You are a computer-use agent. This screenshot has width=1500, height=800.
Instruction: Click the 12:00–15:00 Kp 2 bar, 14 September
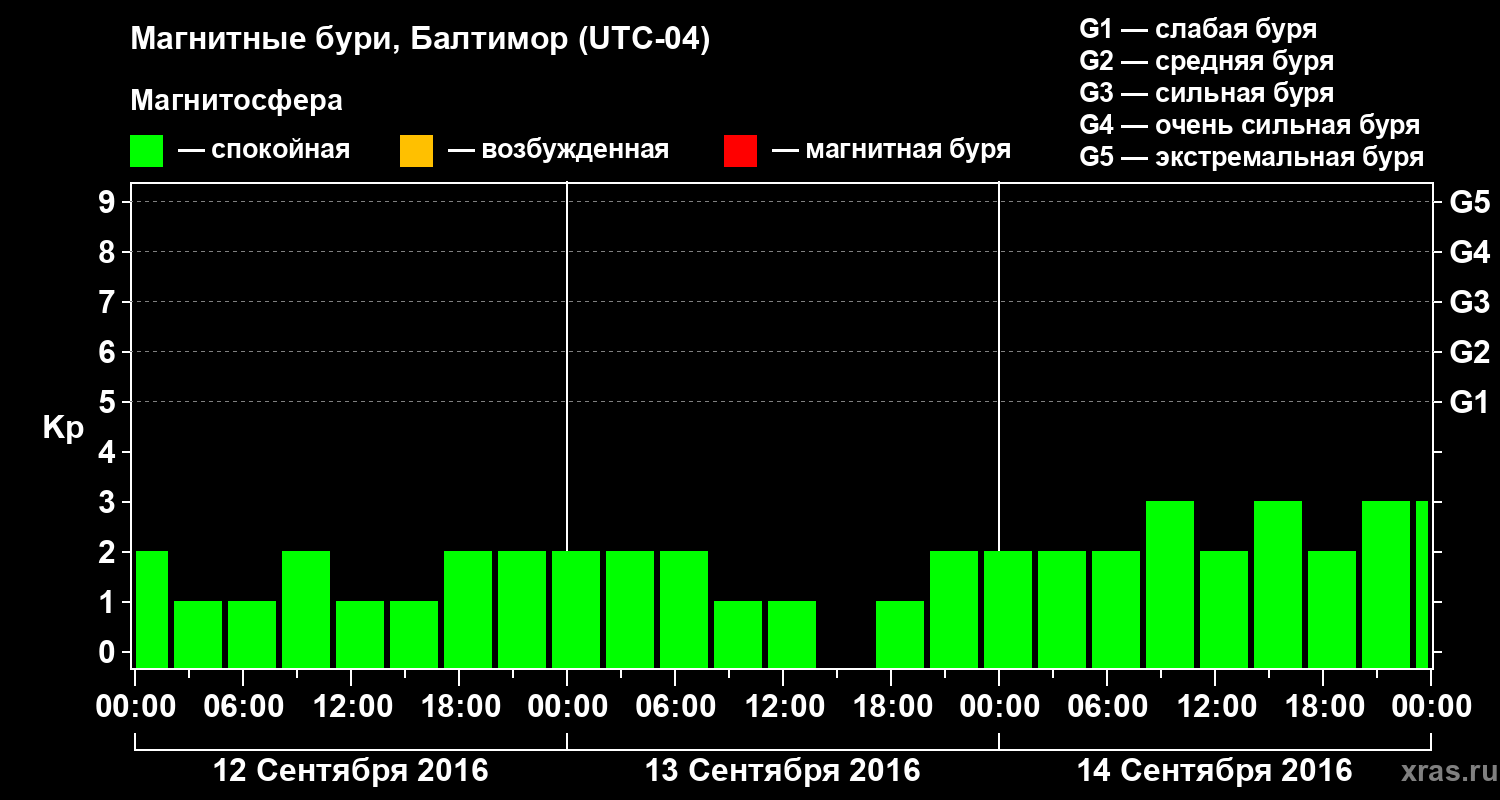coord(1224,609)
